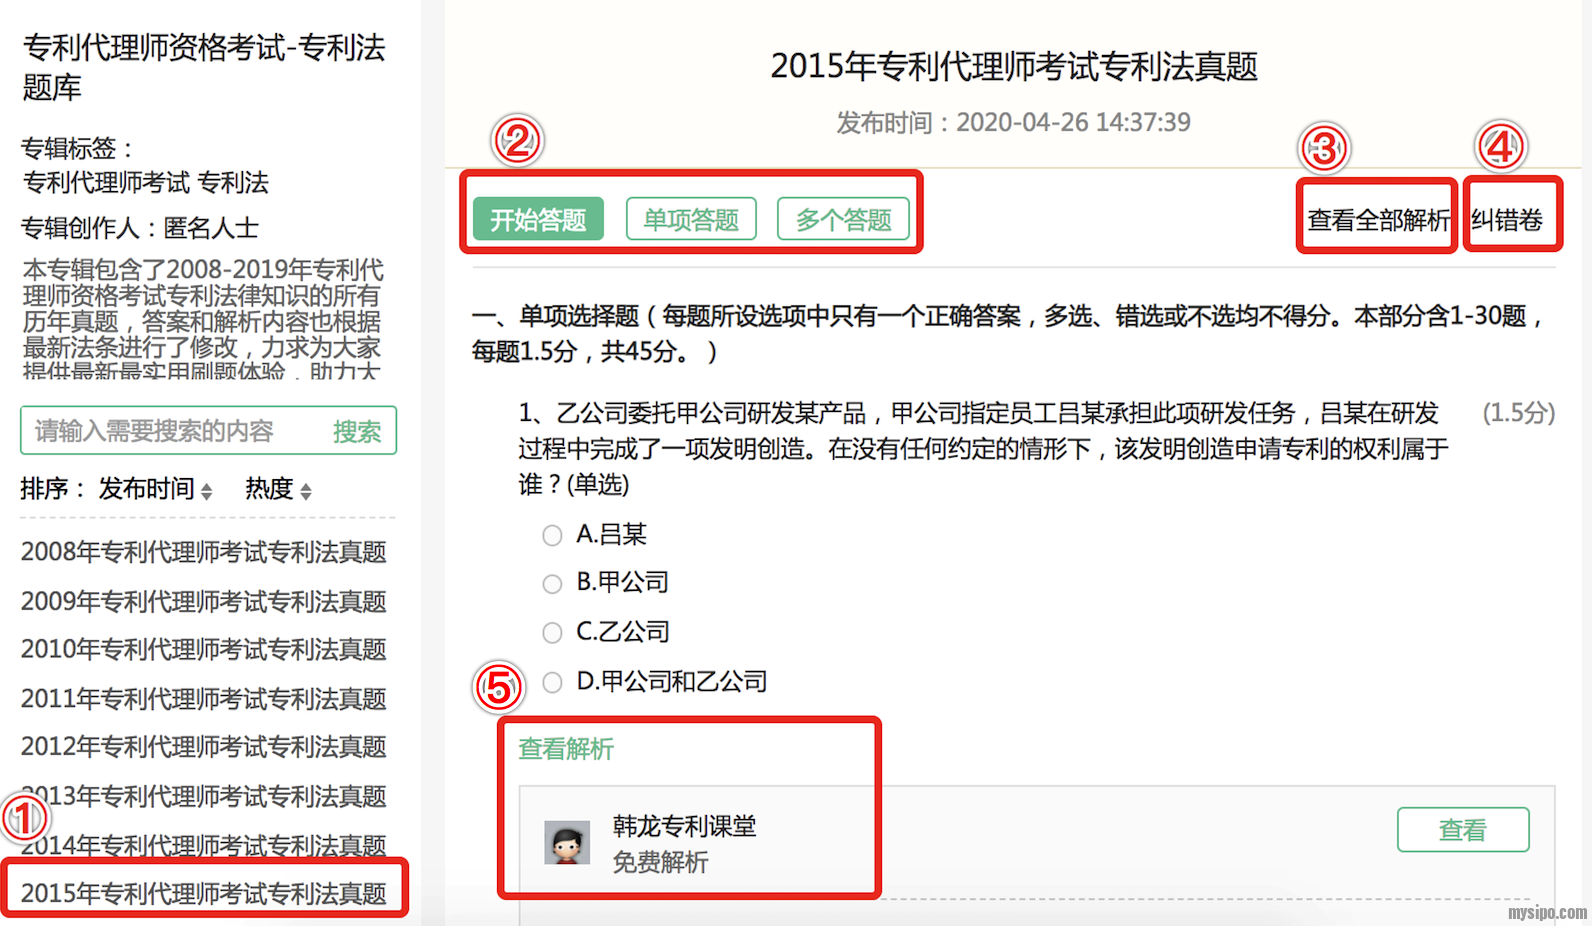This screenshot has height=926, width=1592.
Task: Click the 查看 button for free analysis
Action: [1462, 830]
